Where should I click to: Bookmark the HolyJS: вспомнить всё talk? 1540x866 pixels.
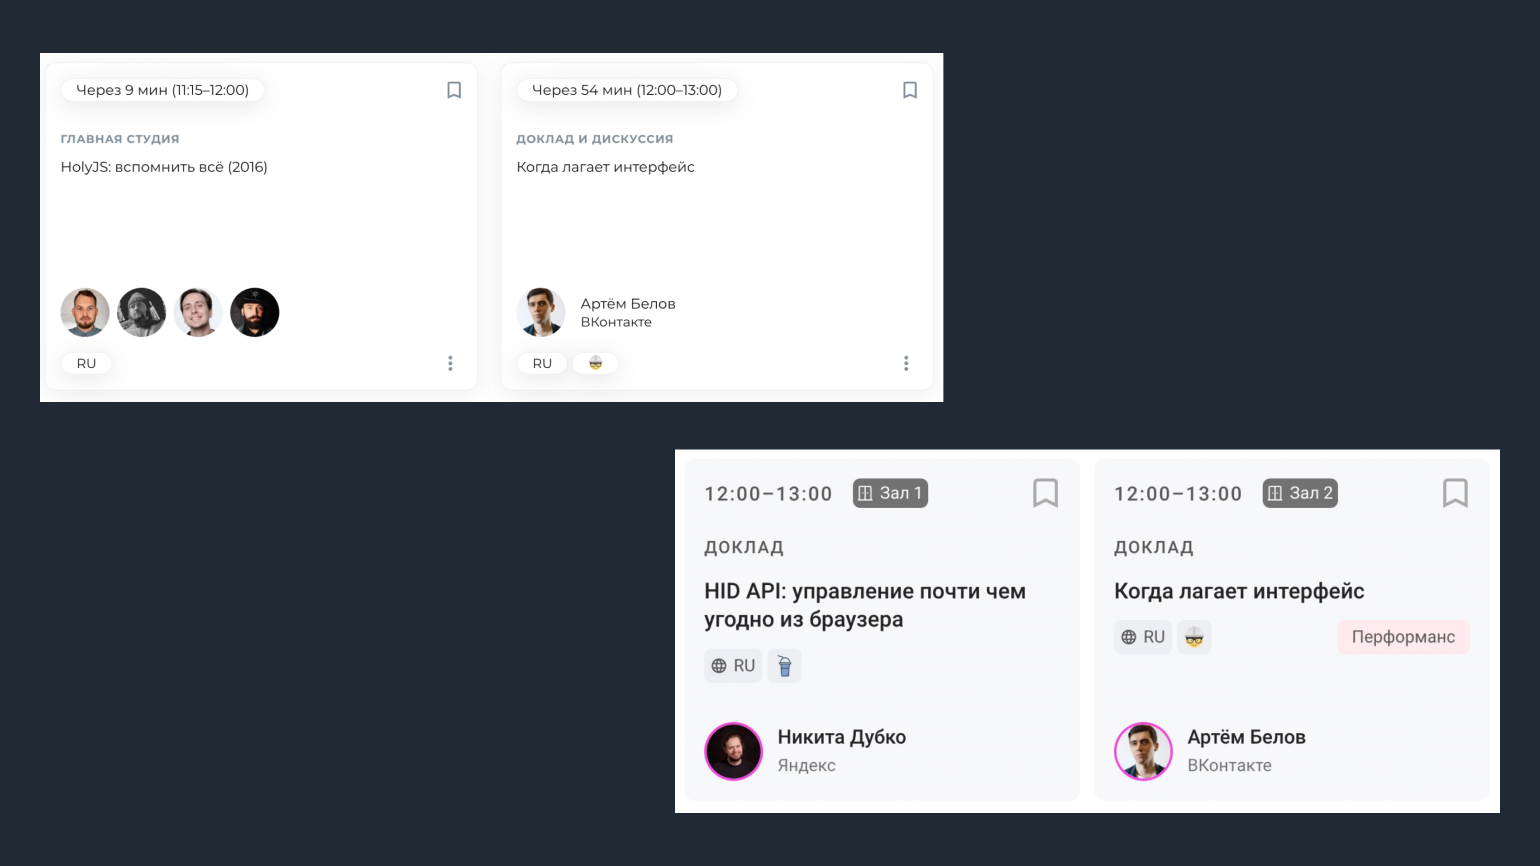click(x=454, y=90)
